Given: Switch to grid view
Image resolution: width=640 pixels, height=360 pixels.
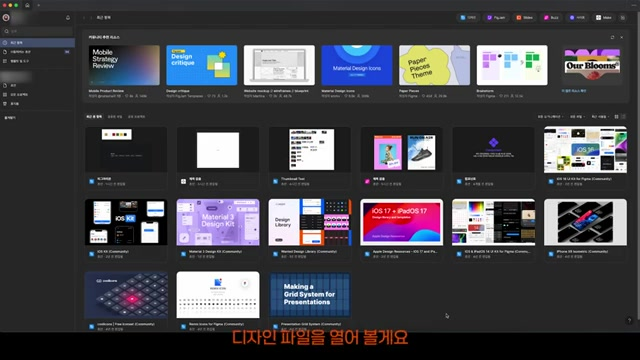Looking at the screenshot, I should [x=616, y=117].
